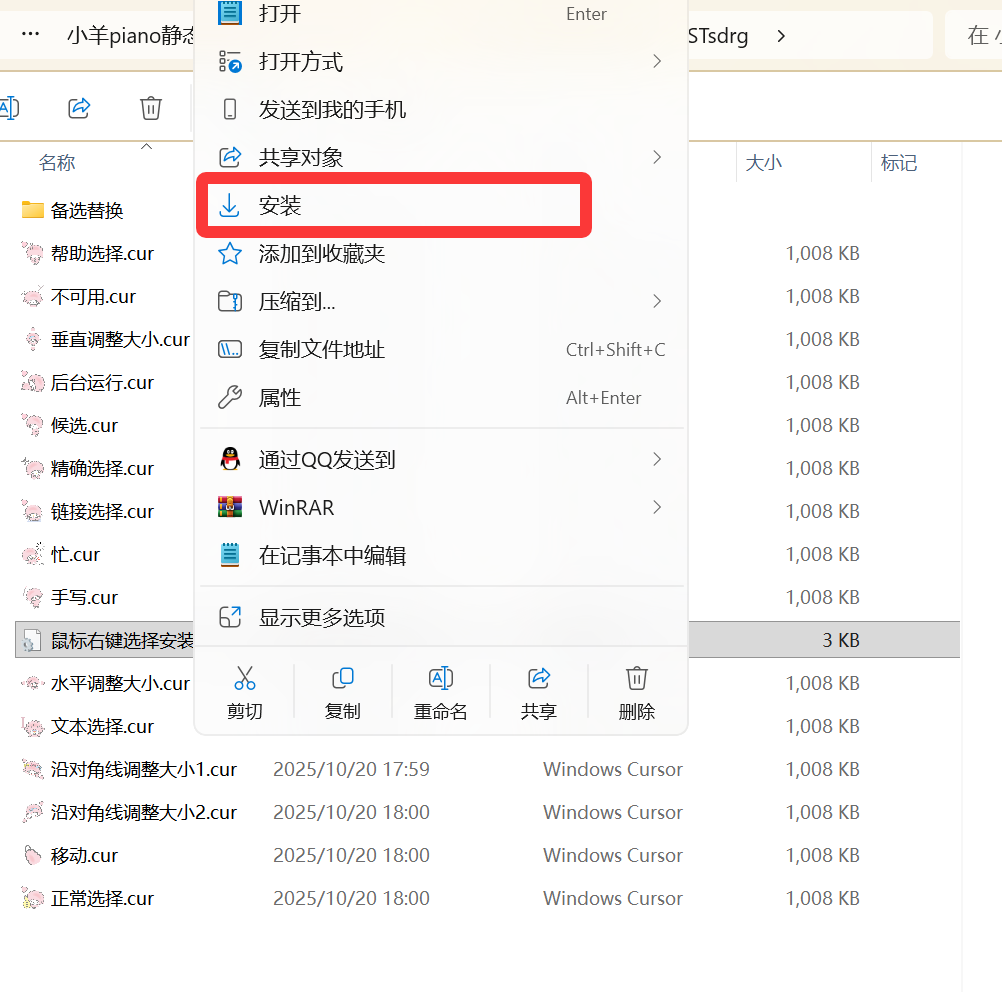The height and width of the screenshot is (992, 1002).
Task: Click the share icon in Explorer toolbar
Action: [80, 108]
